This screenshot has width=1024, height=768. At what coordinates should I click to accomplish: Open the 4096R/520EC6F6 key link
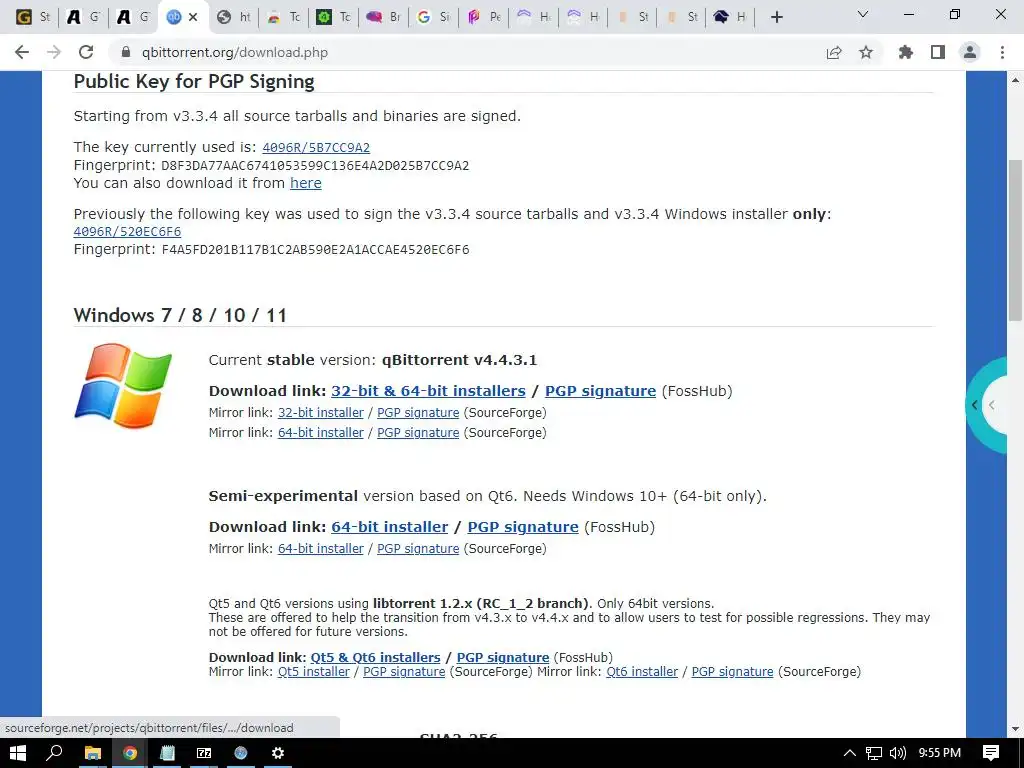(127, 232)
